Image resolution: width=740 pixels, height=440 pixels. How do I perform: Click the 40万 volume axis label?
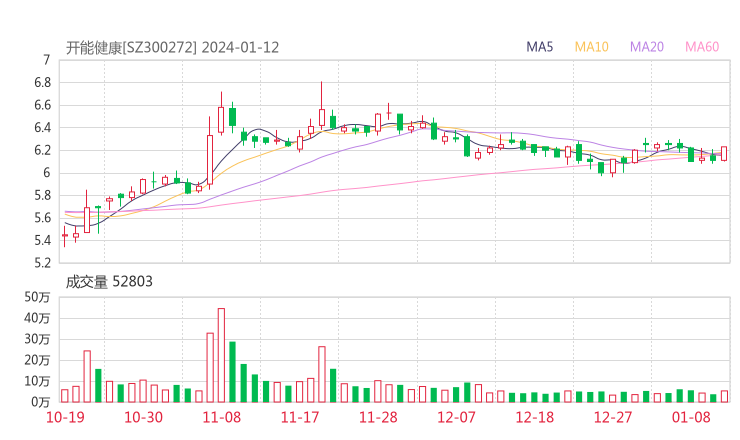(x=37, y=318)
